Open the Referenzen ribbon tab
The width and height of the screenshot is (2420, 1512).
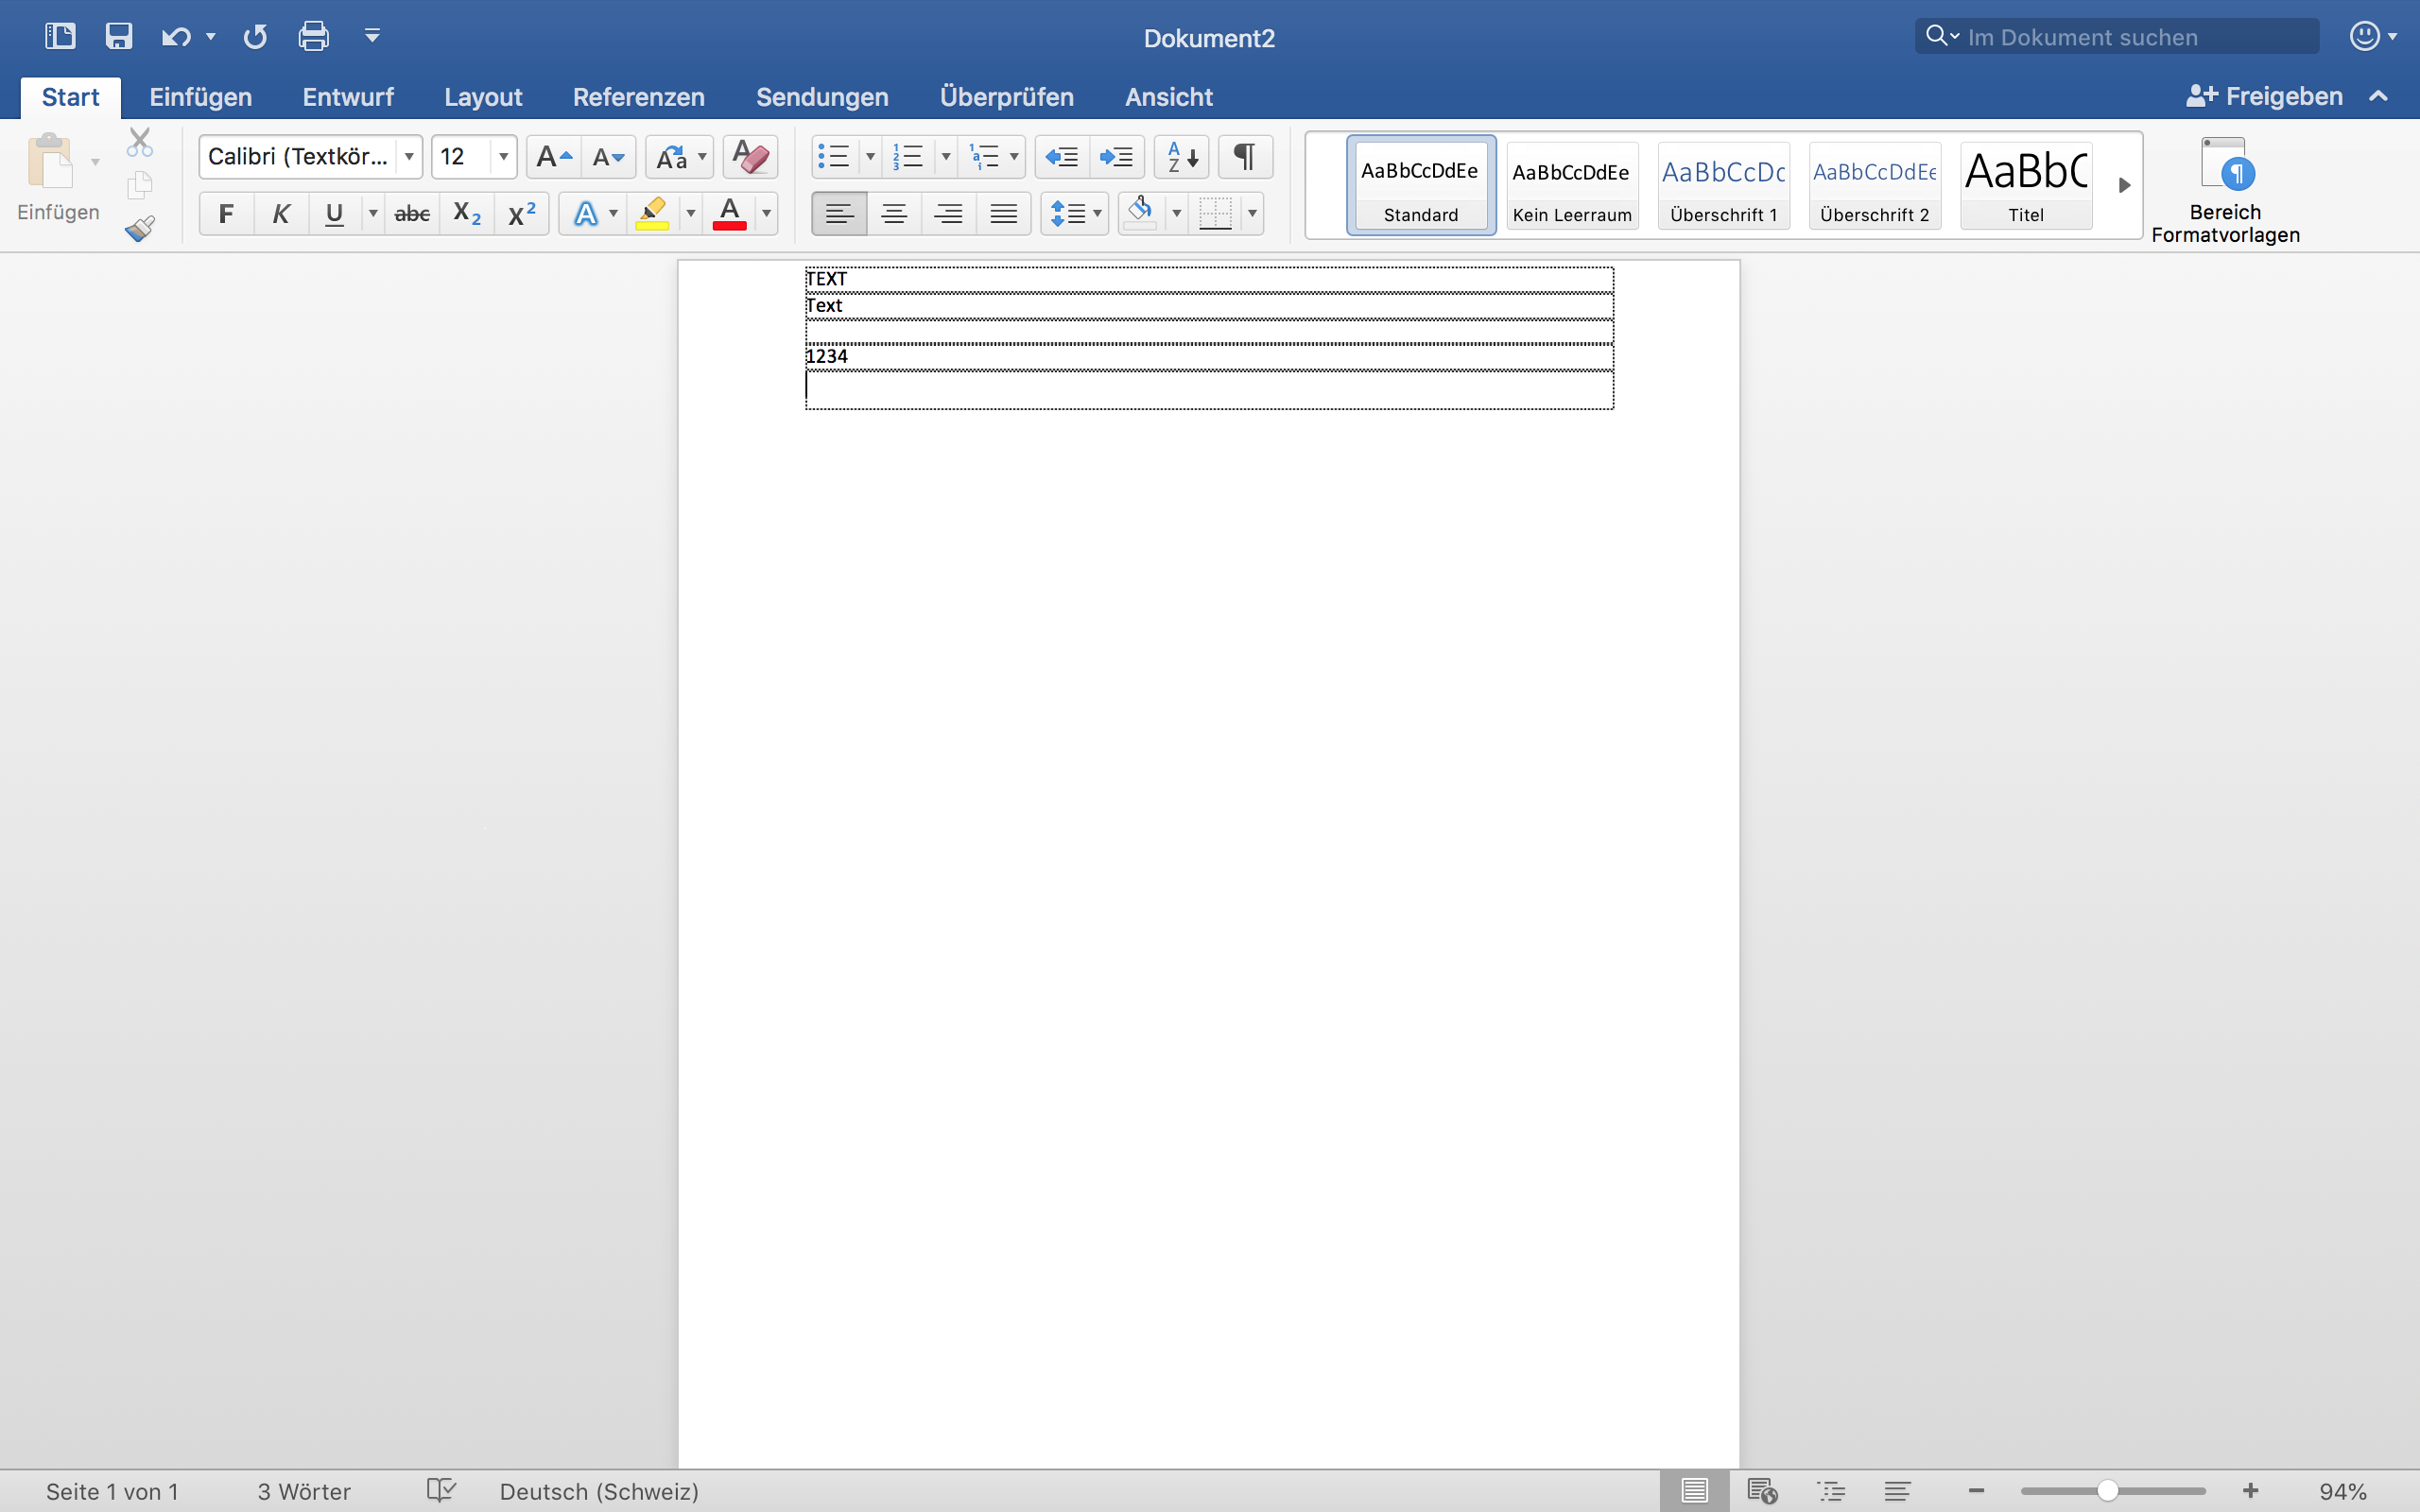click(x=638, y=97)
